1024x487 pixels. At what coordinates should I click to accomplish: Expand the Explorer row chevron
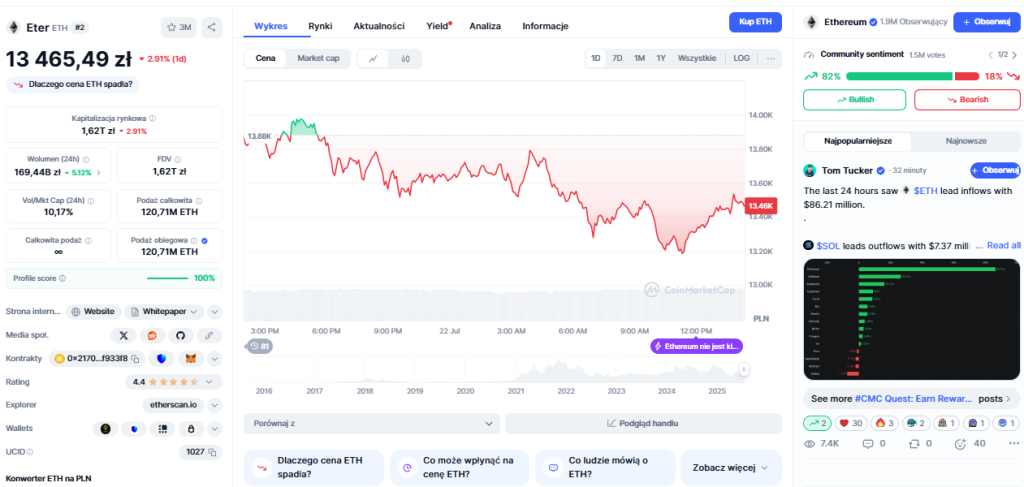pyautogui.click(x=215, y=405)
